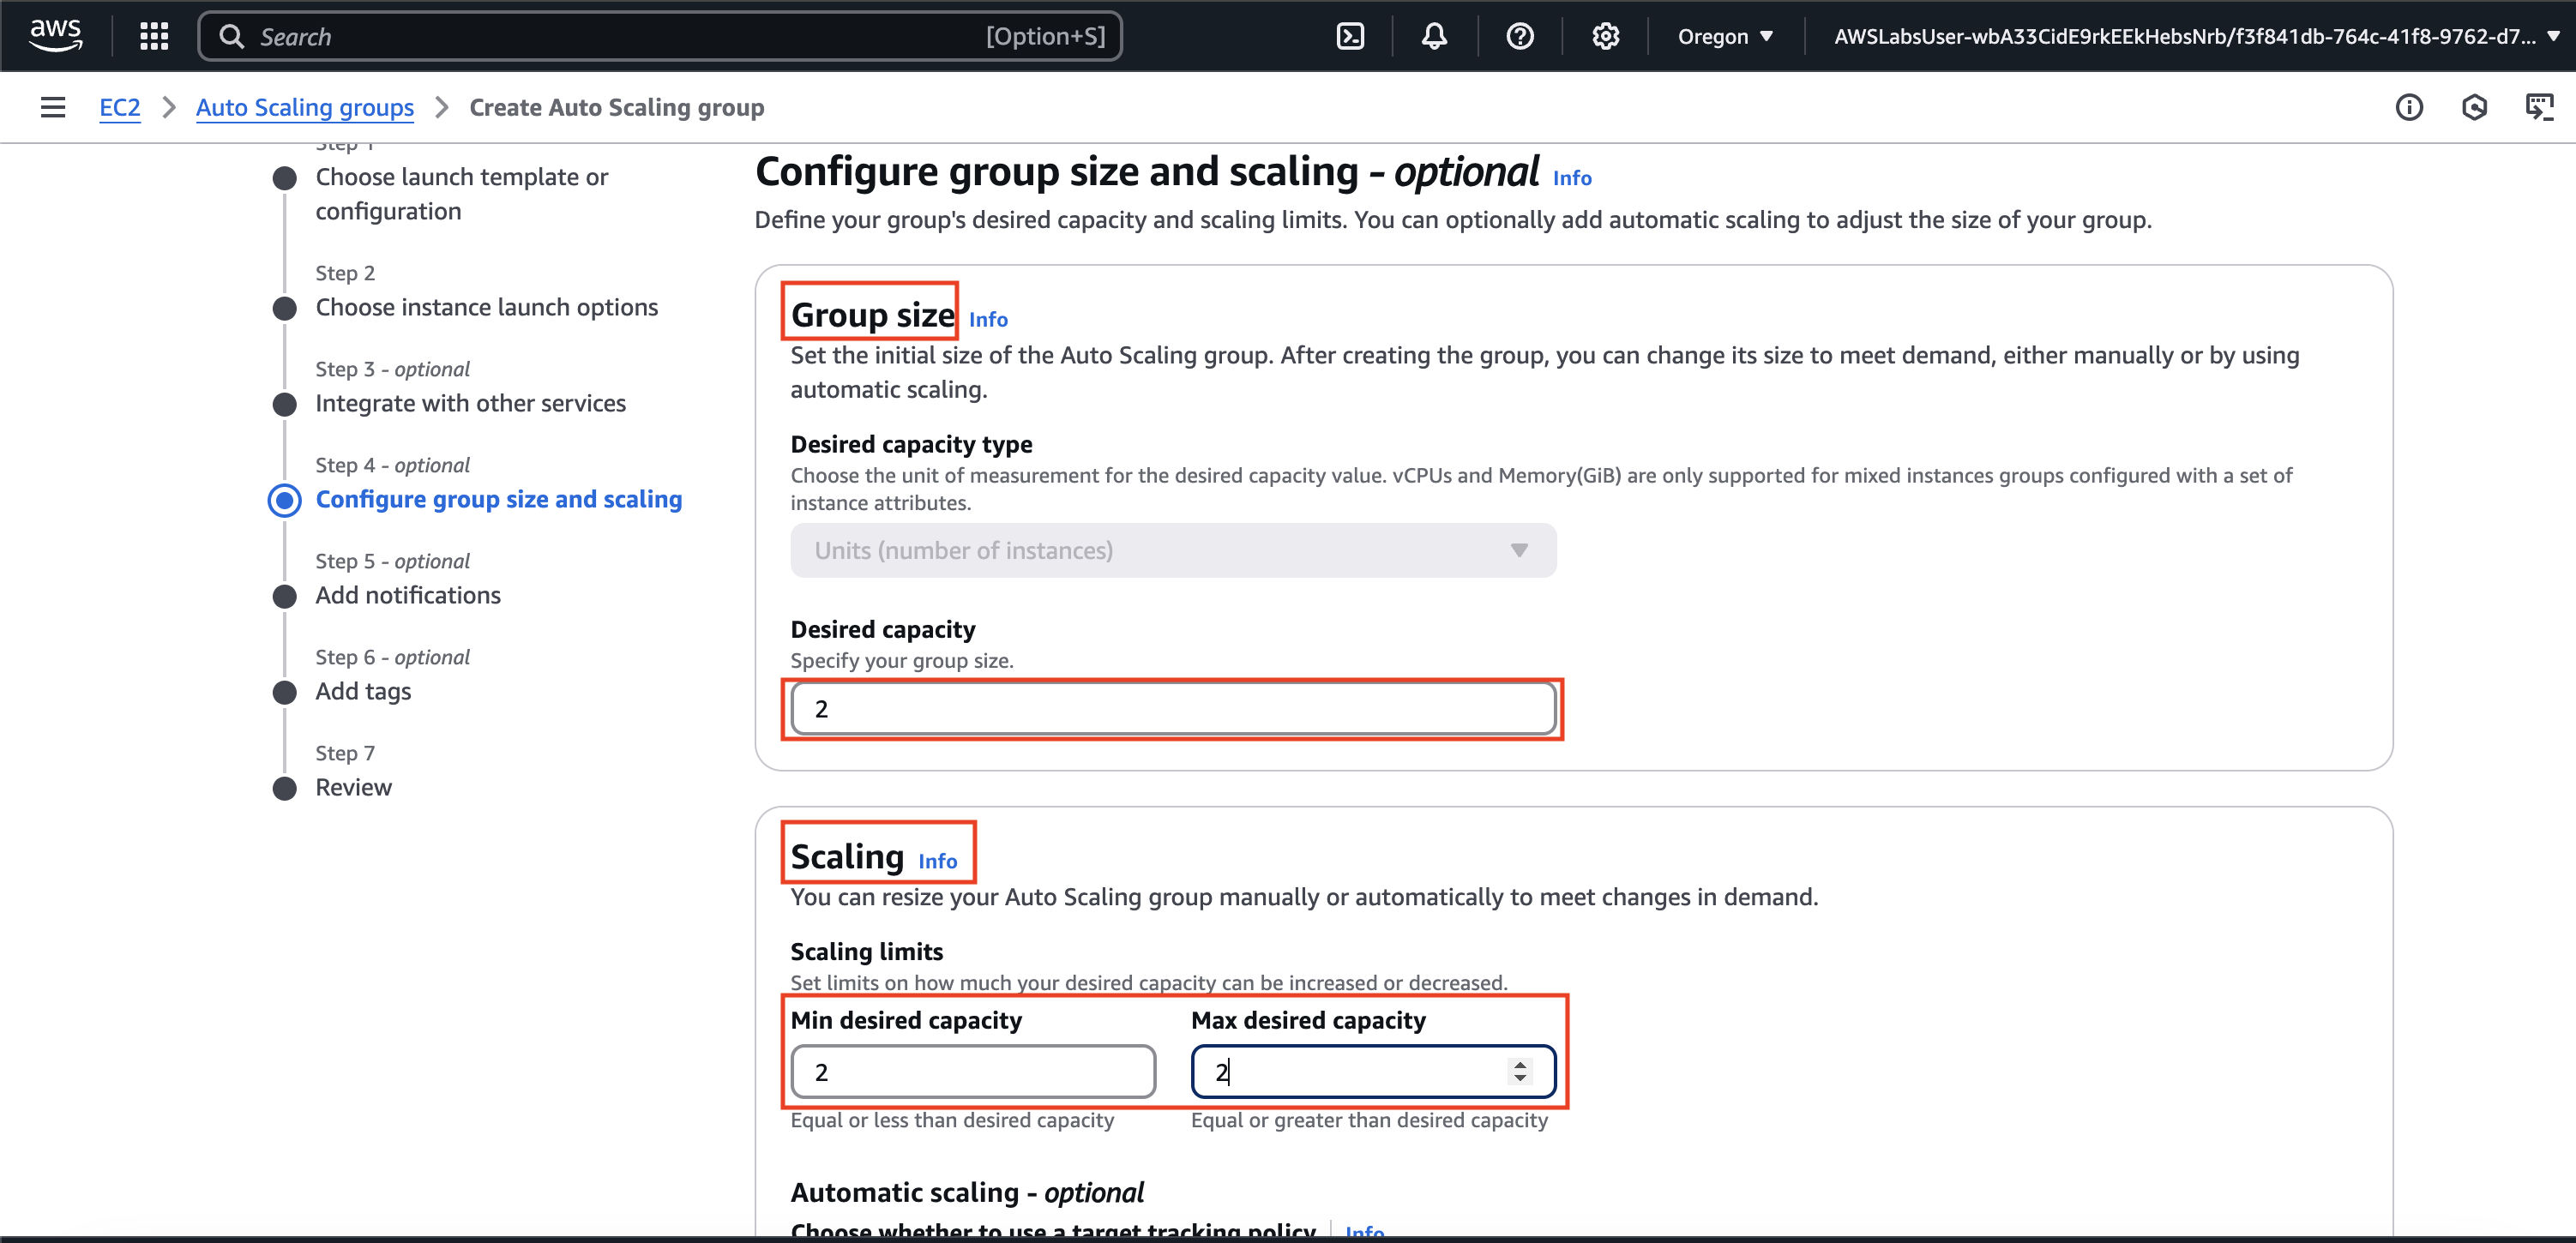The height and width of the screenshot is (1243, 2576).
Task: Open the Units (number of instances) dropdown
Action: coord(1172,550)
